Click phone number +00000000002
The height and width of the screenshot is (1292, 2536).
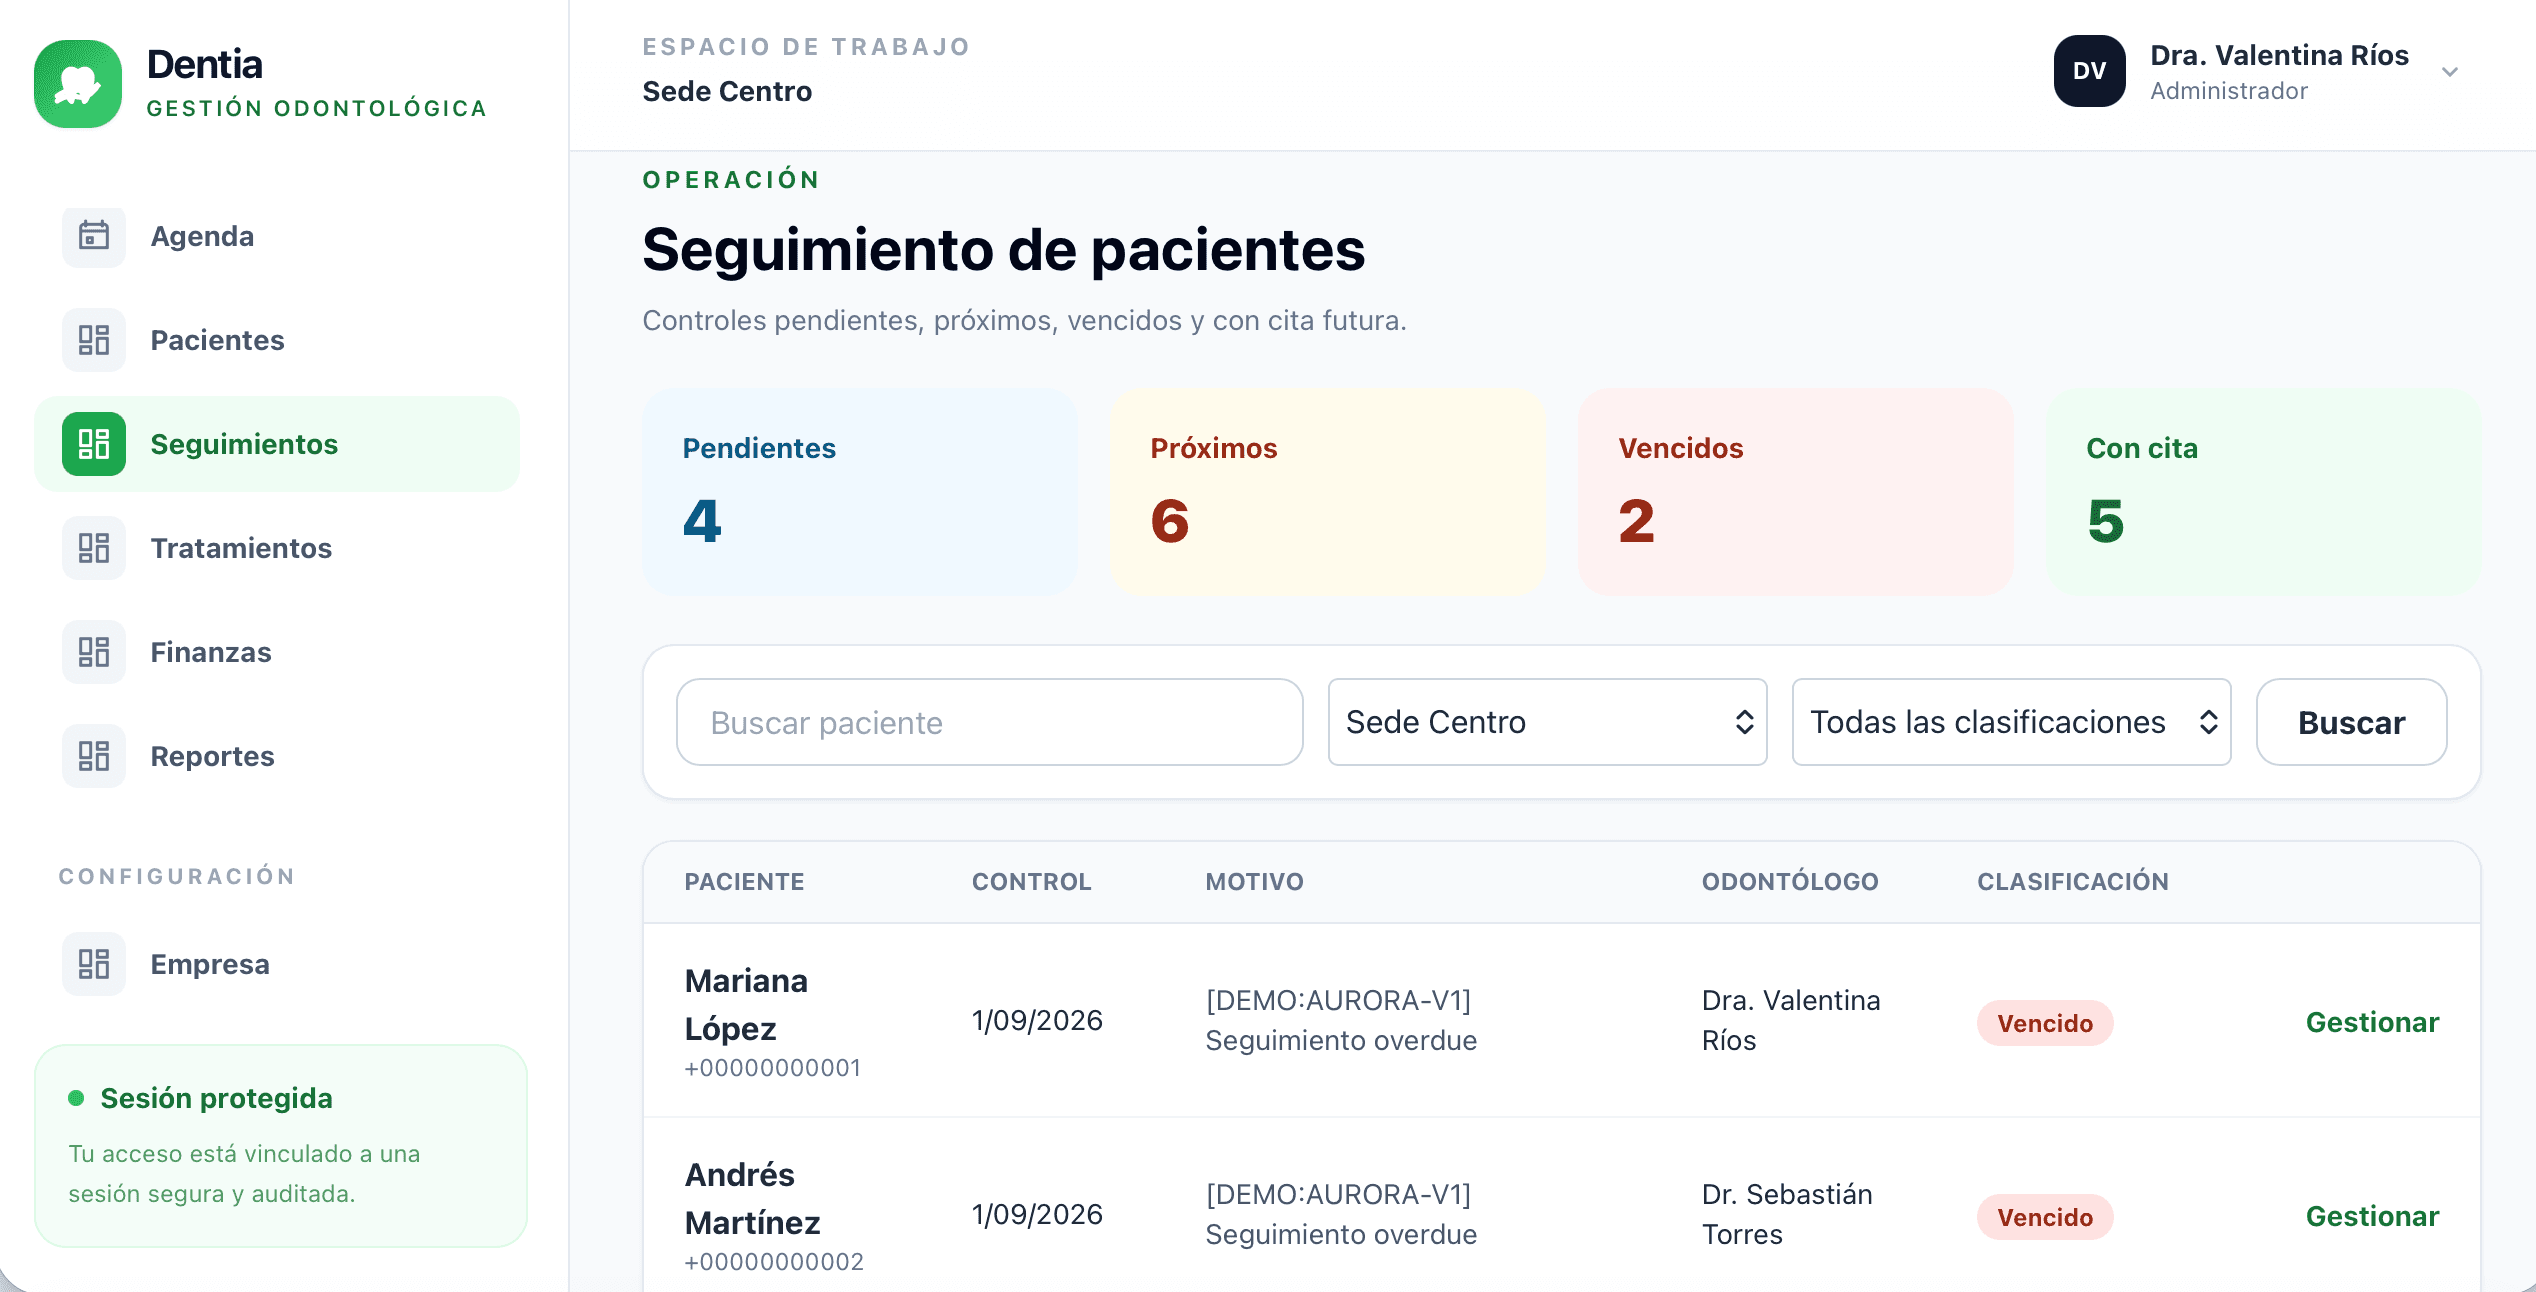[773, 1262]
